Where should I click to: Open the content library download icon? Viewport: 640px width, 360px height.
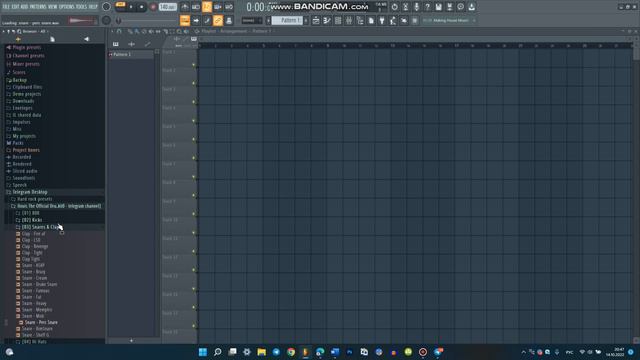pos(471,7)
